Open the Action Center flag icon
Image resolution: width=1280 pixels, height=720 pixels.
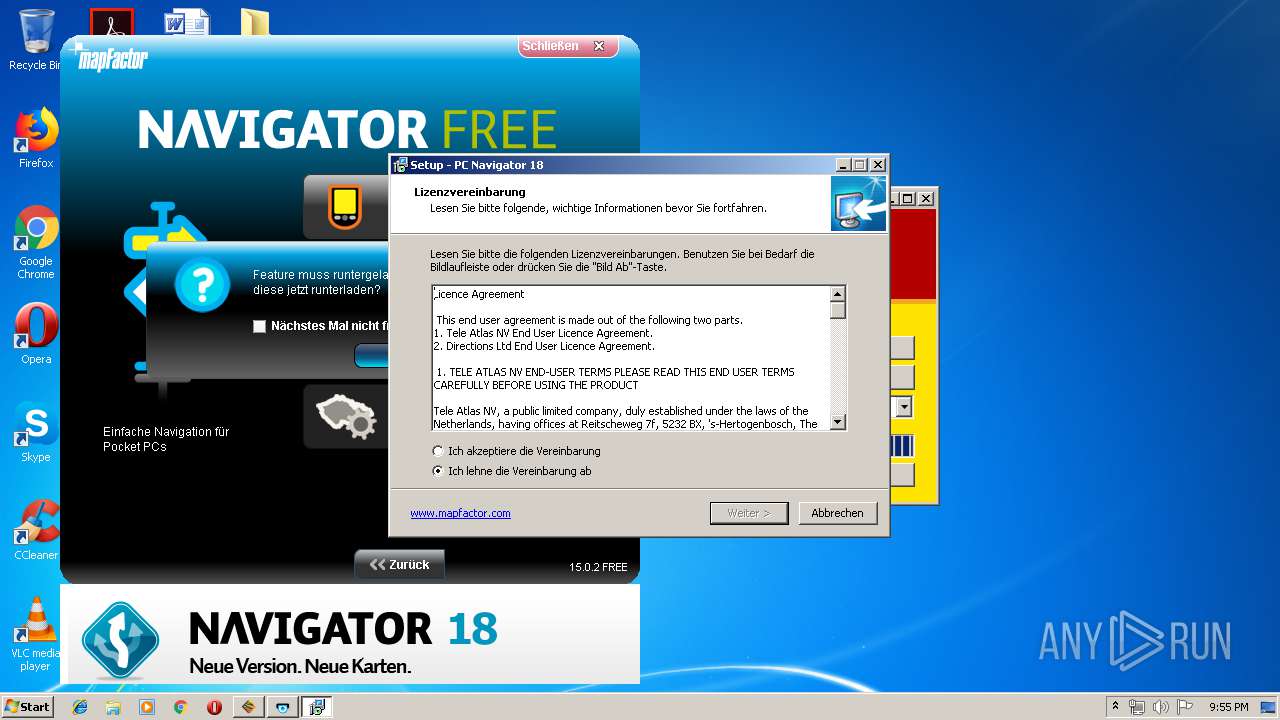point(1185,707)
